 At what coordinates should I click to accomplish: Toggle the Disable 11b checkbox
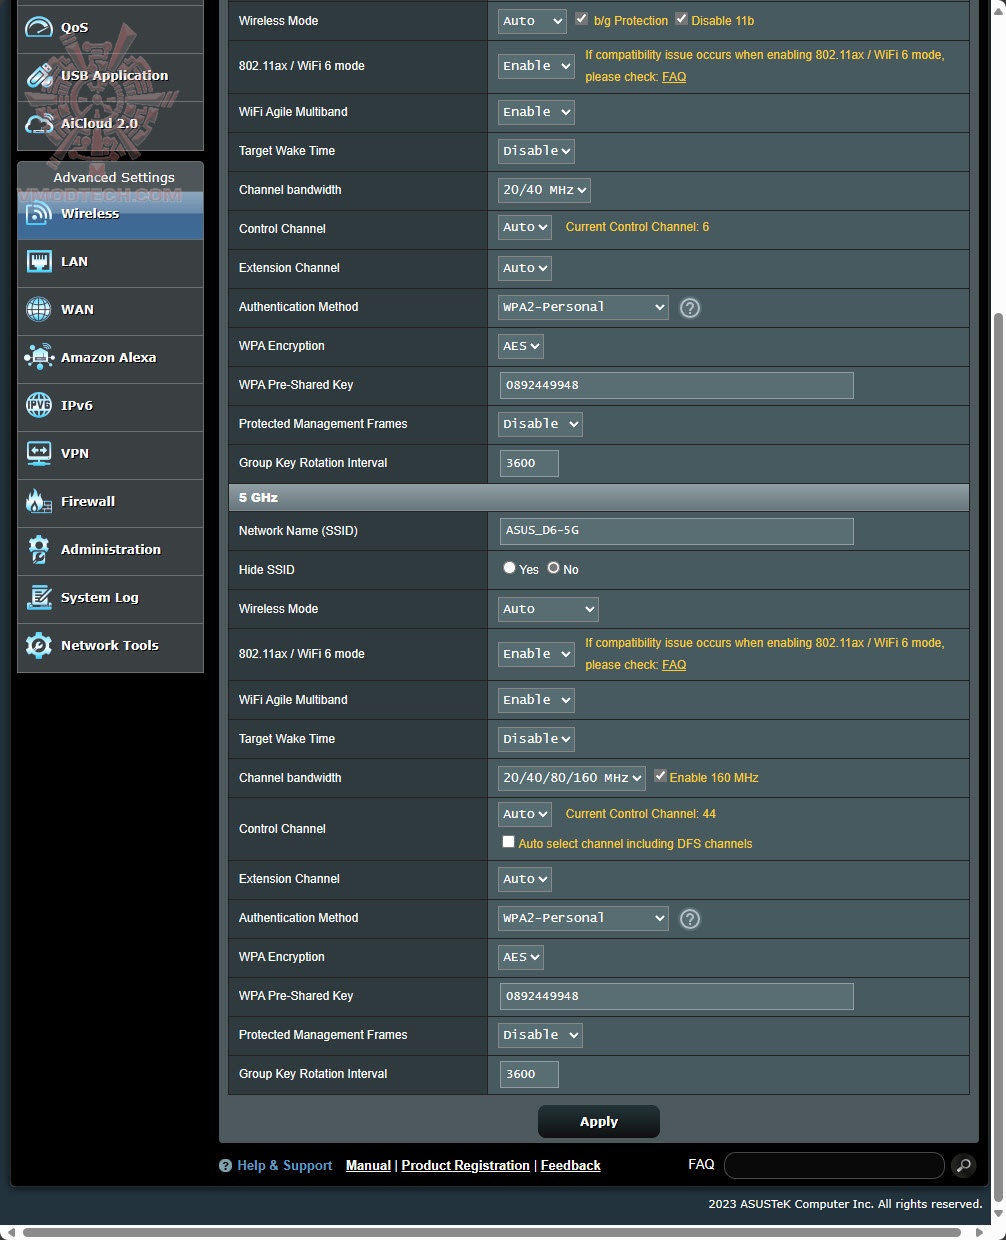681,19
